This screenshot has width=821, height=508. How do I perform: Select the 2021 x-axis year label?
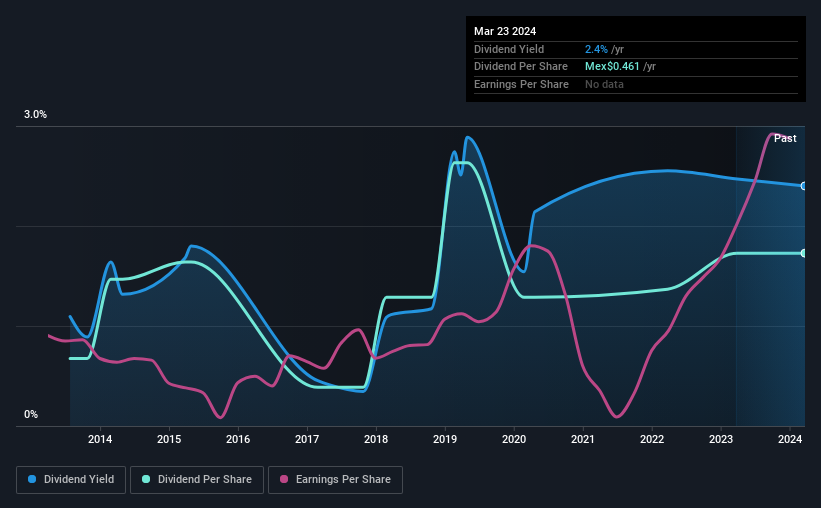click(x=583, y=439)
